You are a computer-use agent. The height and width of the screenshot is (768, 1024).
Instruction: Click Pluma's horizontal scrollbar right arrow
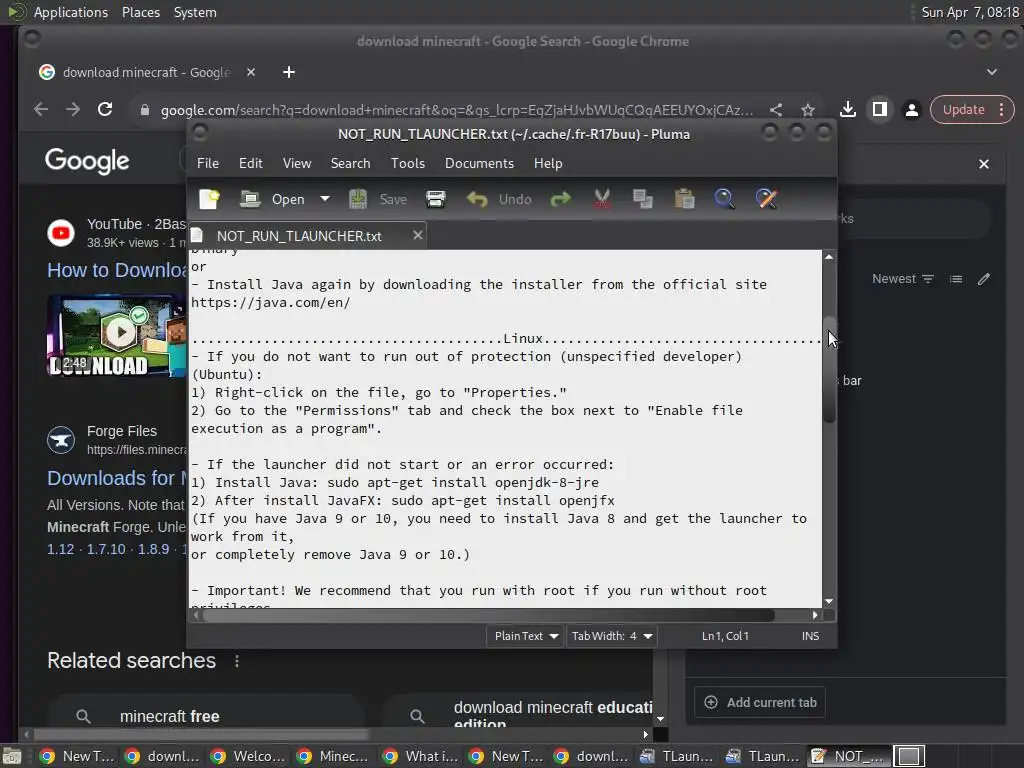coord(815,615)
